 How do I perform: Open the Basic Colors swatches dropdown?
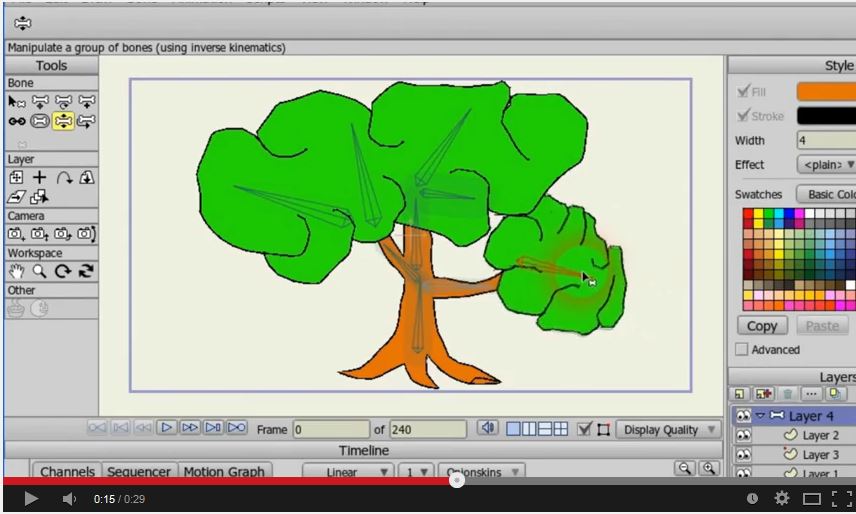click(x=826, y=194)
